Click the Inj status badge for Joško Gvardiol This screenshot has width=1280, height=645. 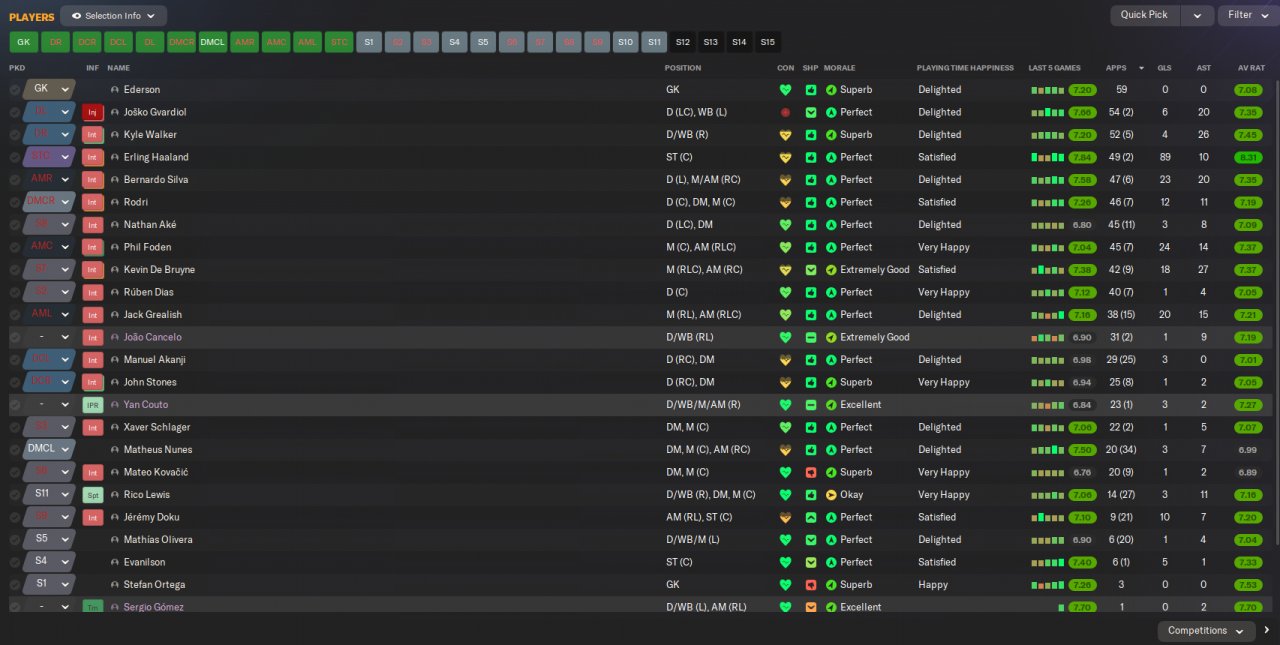[93, 112]
